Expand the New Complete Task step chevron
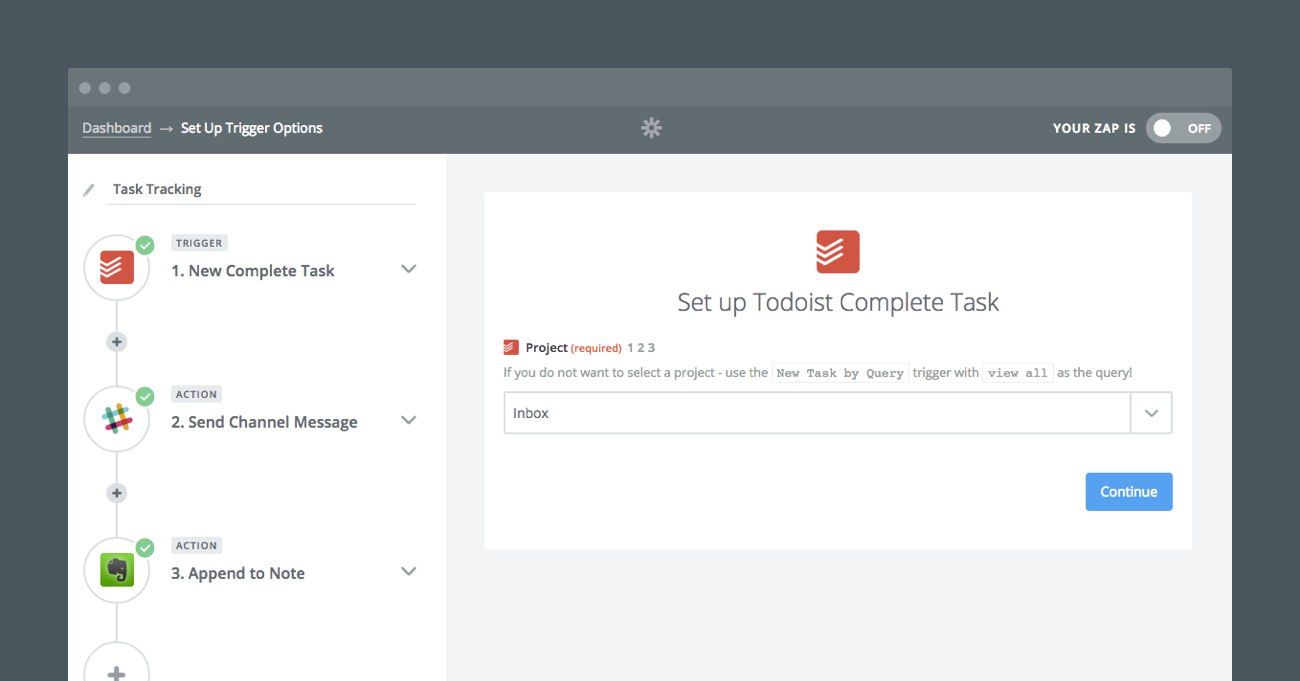1300x681 pixels. tap(408, 269)
